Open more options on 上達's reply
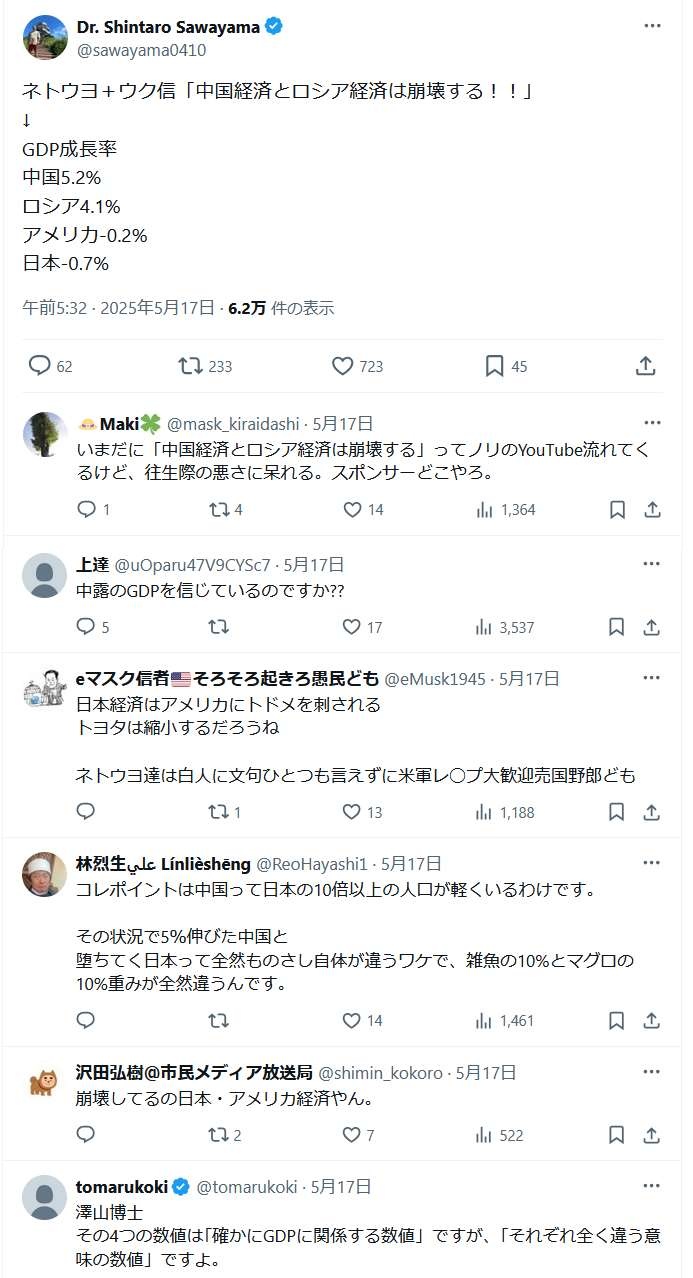Image resolution: width=693 pixels, height=1278 pixels. coord(652,564)
